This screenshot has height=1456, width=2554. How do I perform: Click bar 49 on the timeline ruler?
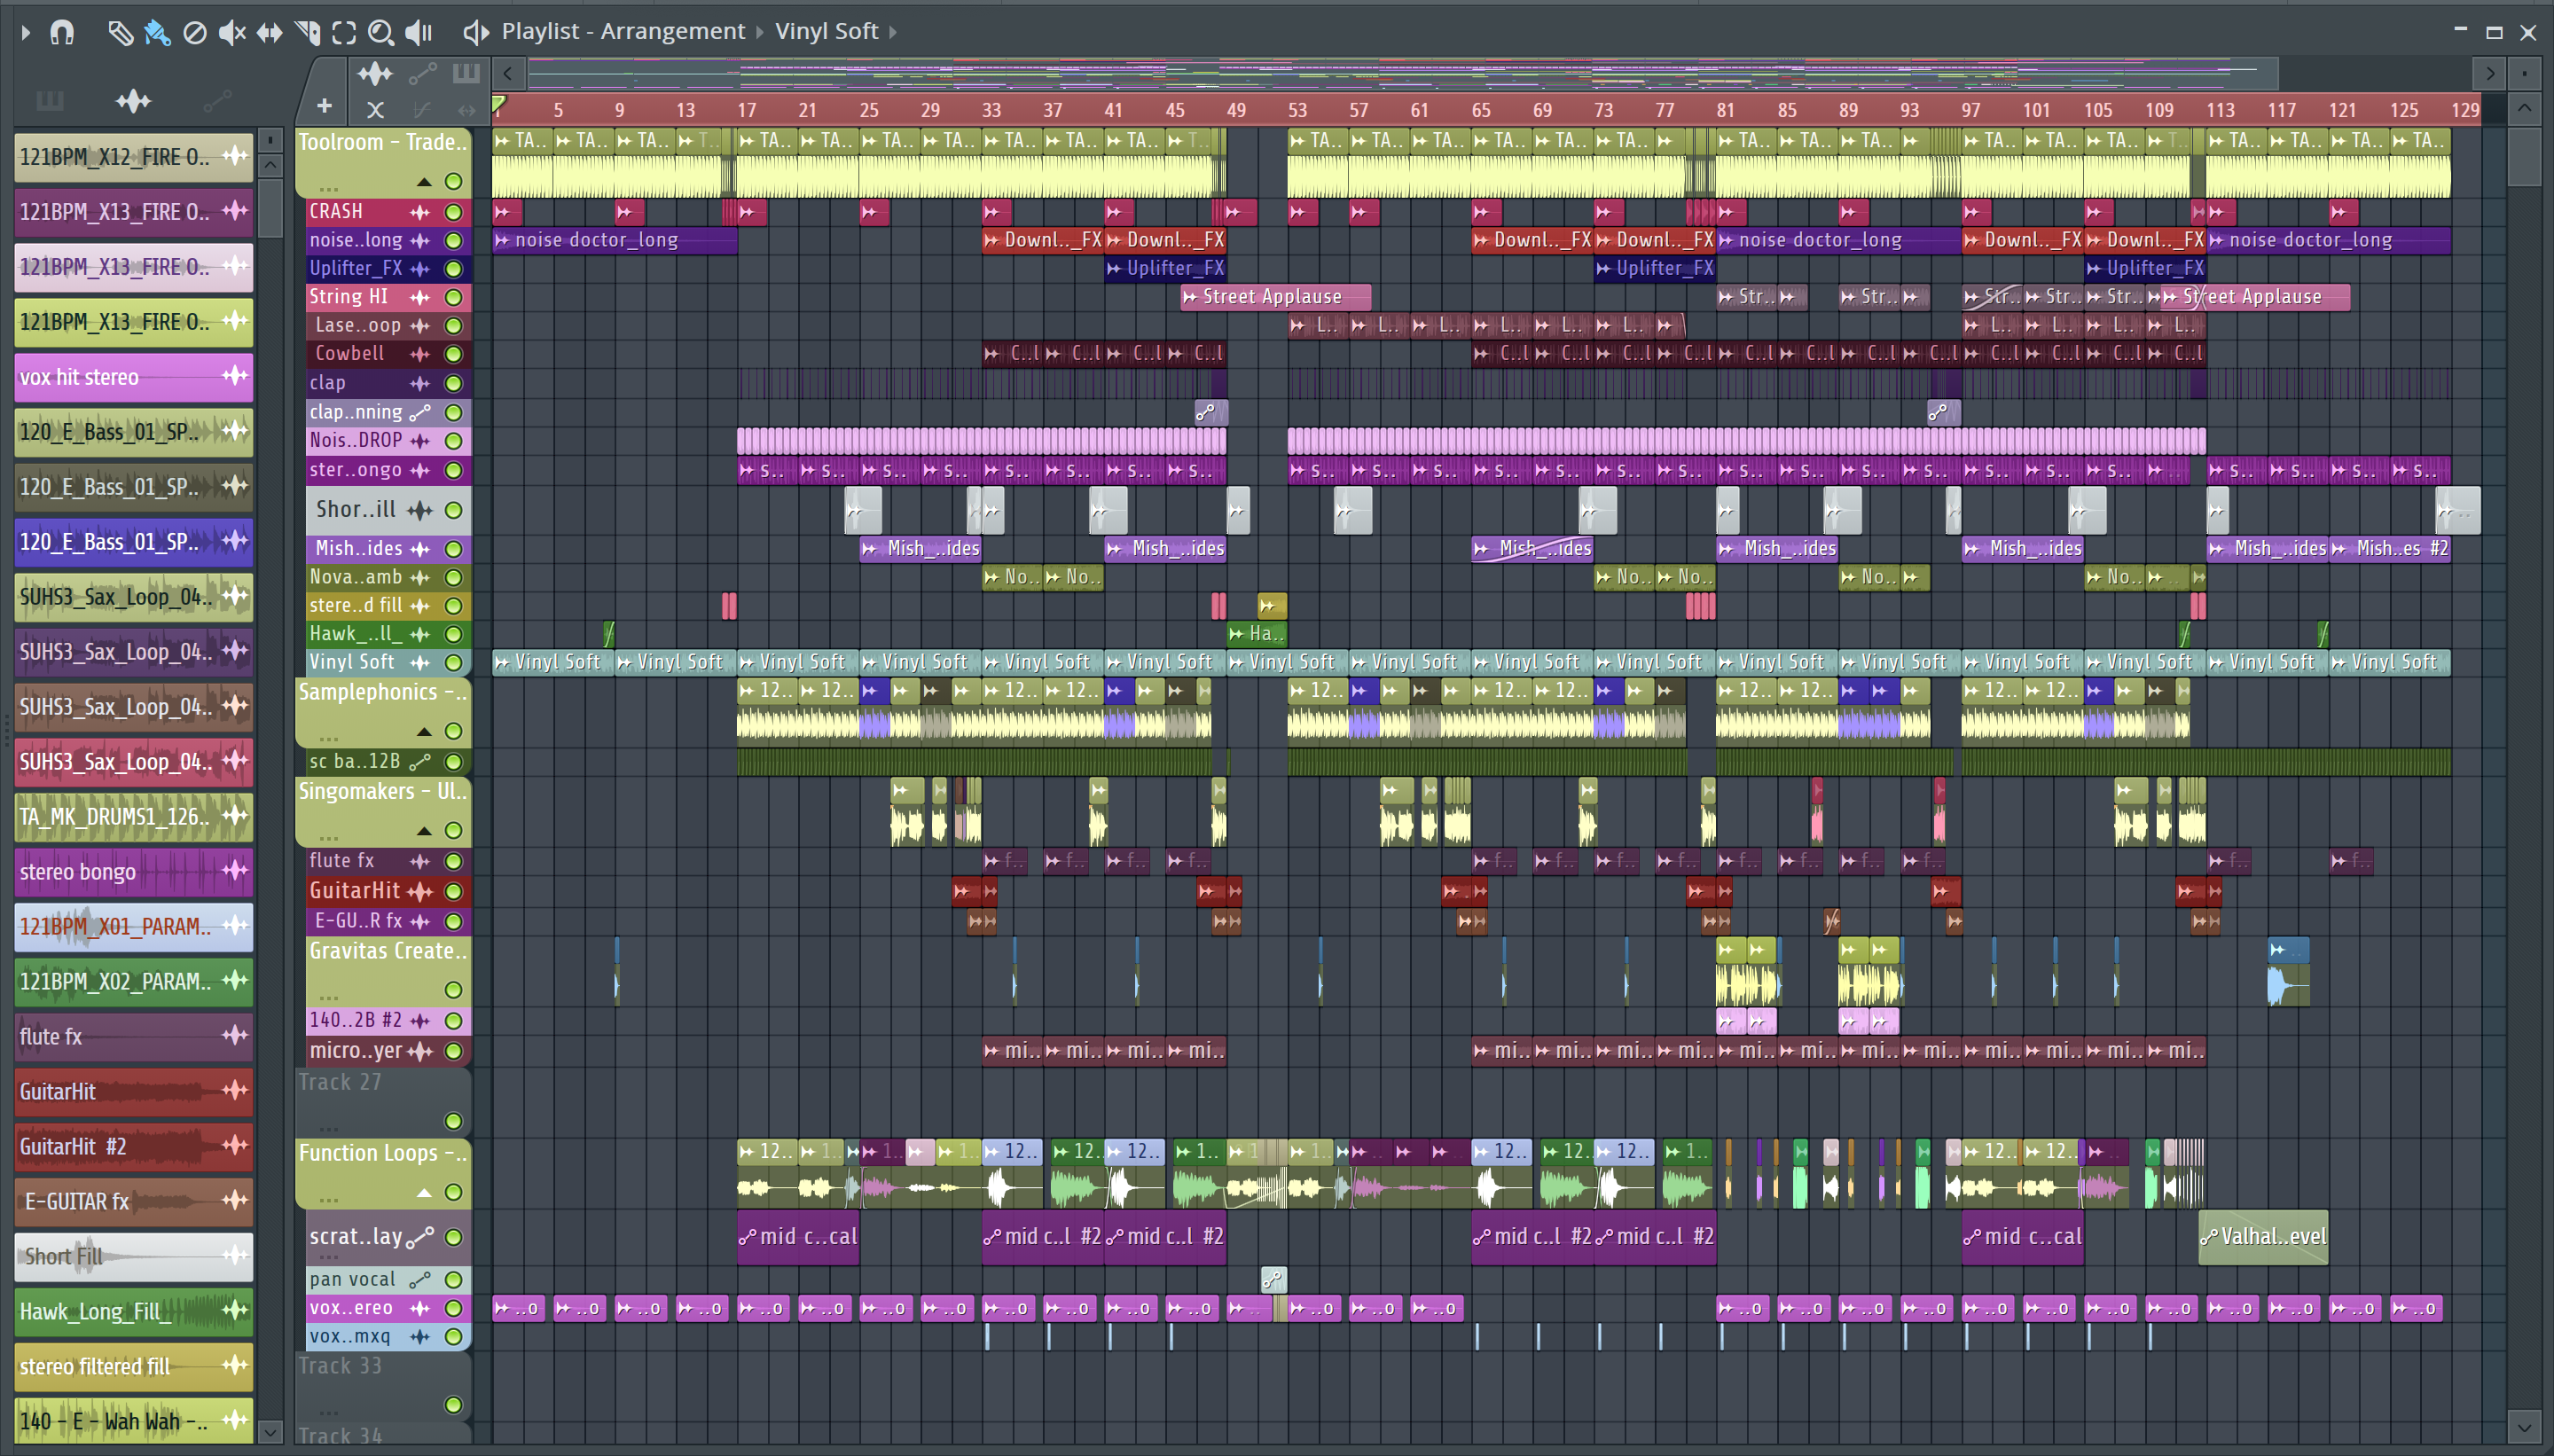(x=1236, y=110)
